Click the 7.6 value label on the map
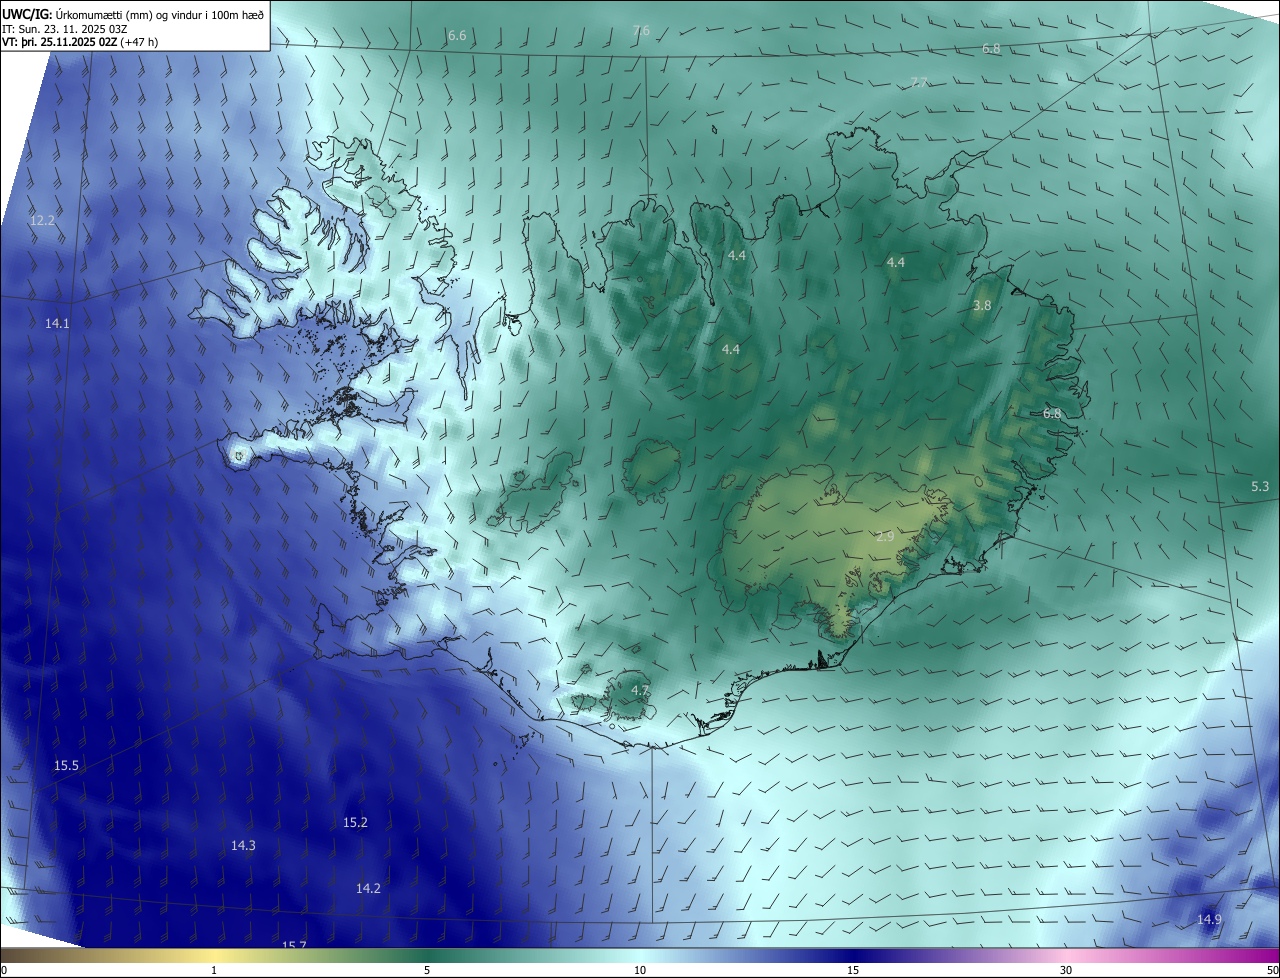 click(641, 31)
